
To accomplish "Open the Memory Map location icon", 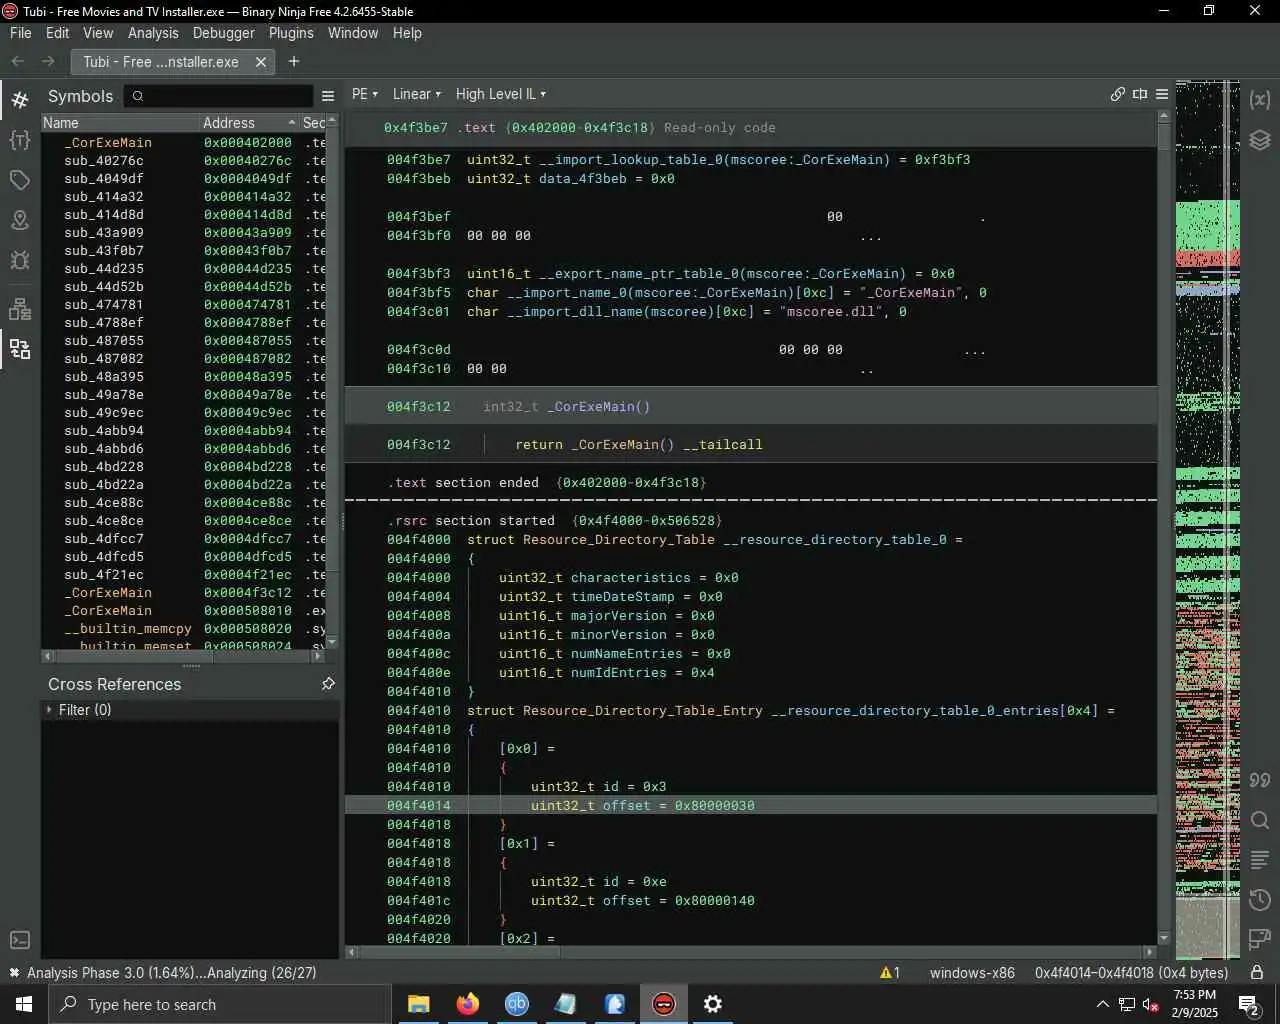I will 19,220.
